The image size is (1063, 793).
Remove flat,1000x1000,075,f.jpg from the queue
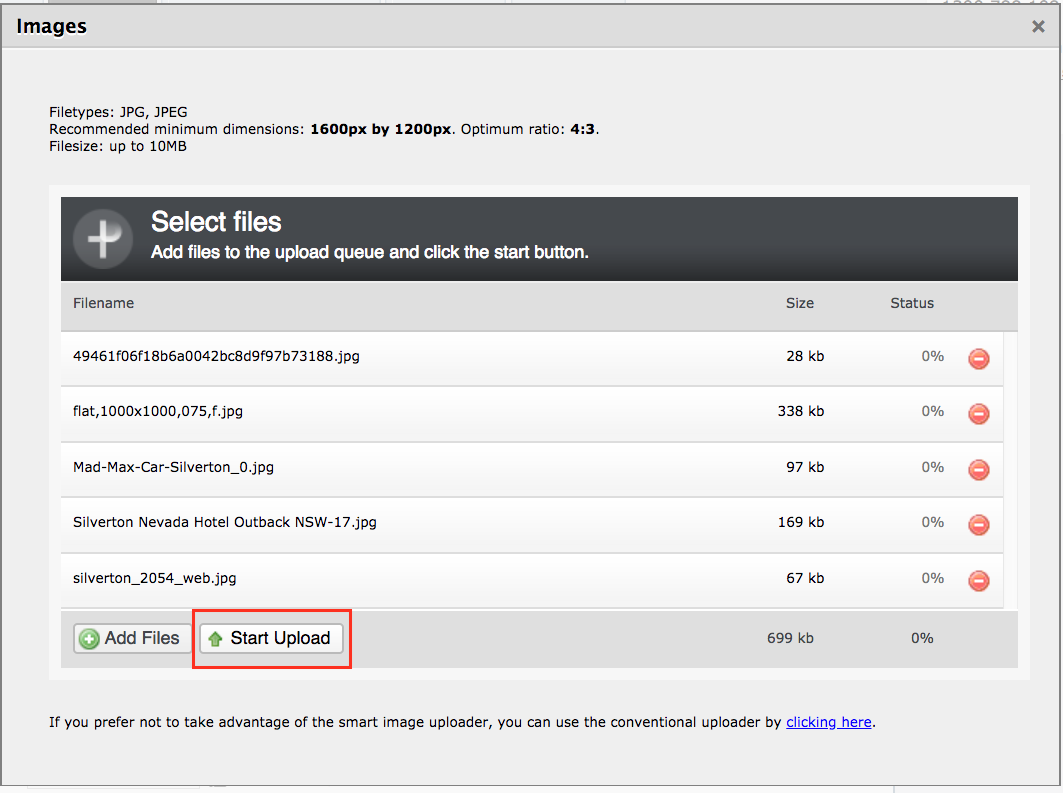[x=979, y=413]
